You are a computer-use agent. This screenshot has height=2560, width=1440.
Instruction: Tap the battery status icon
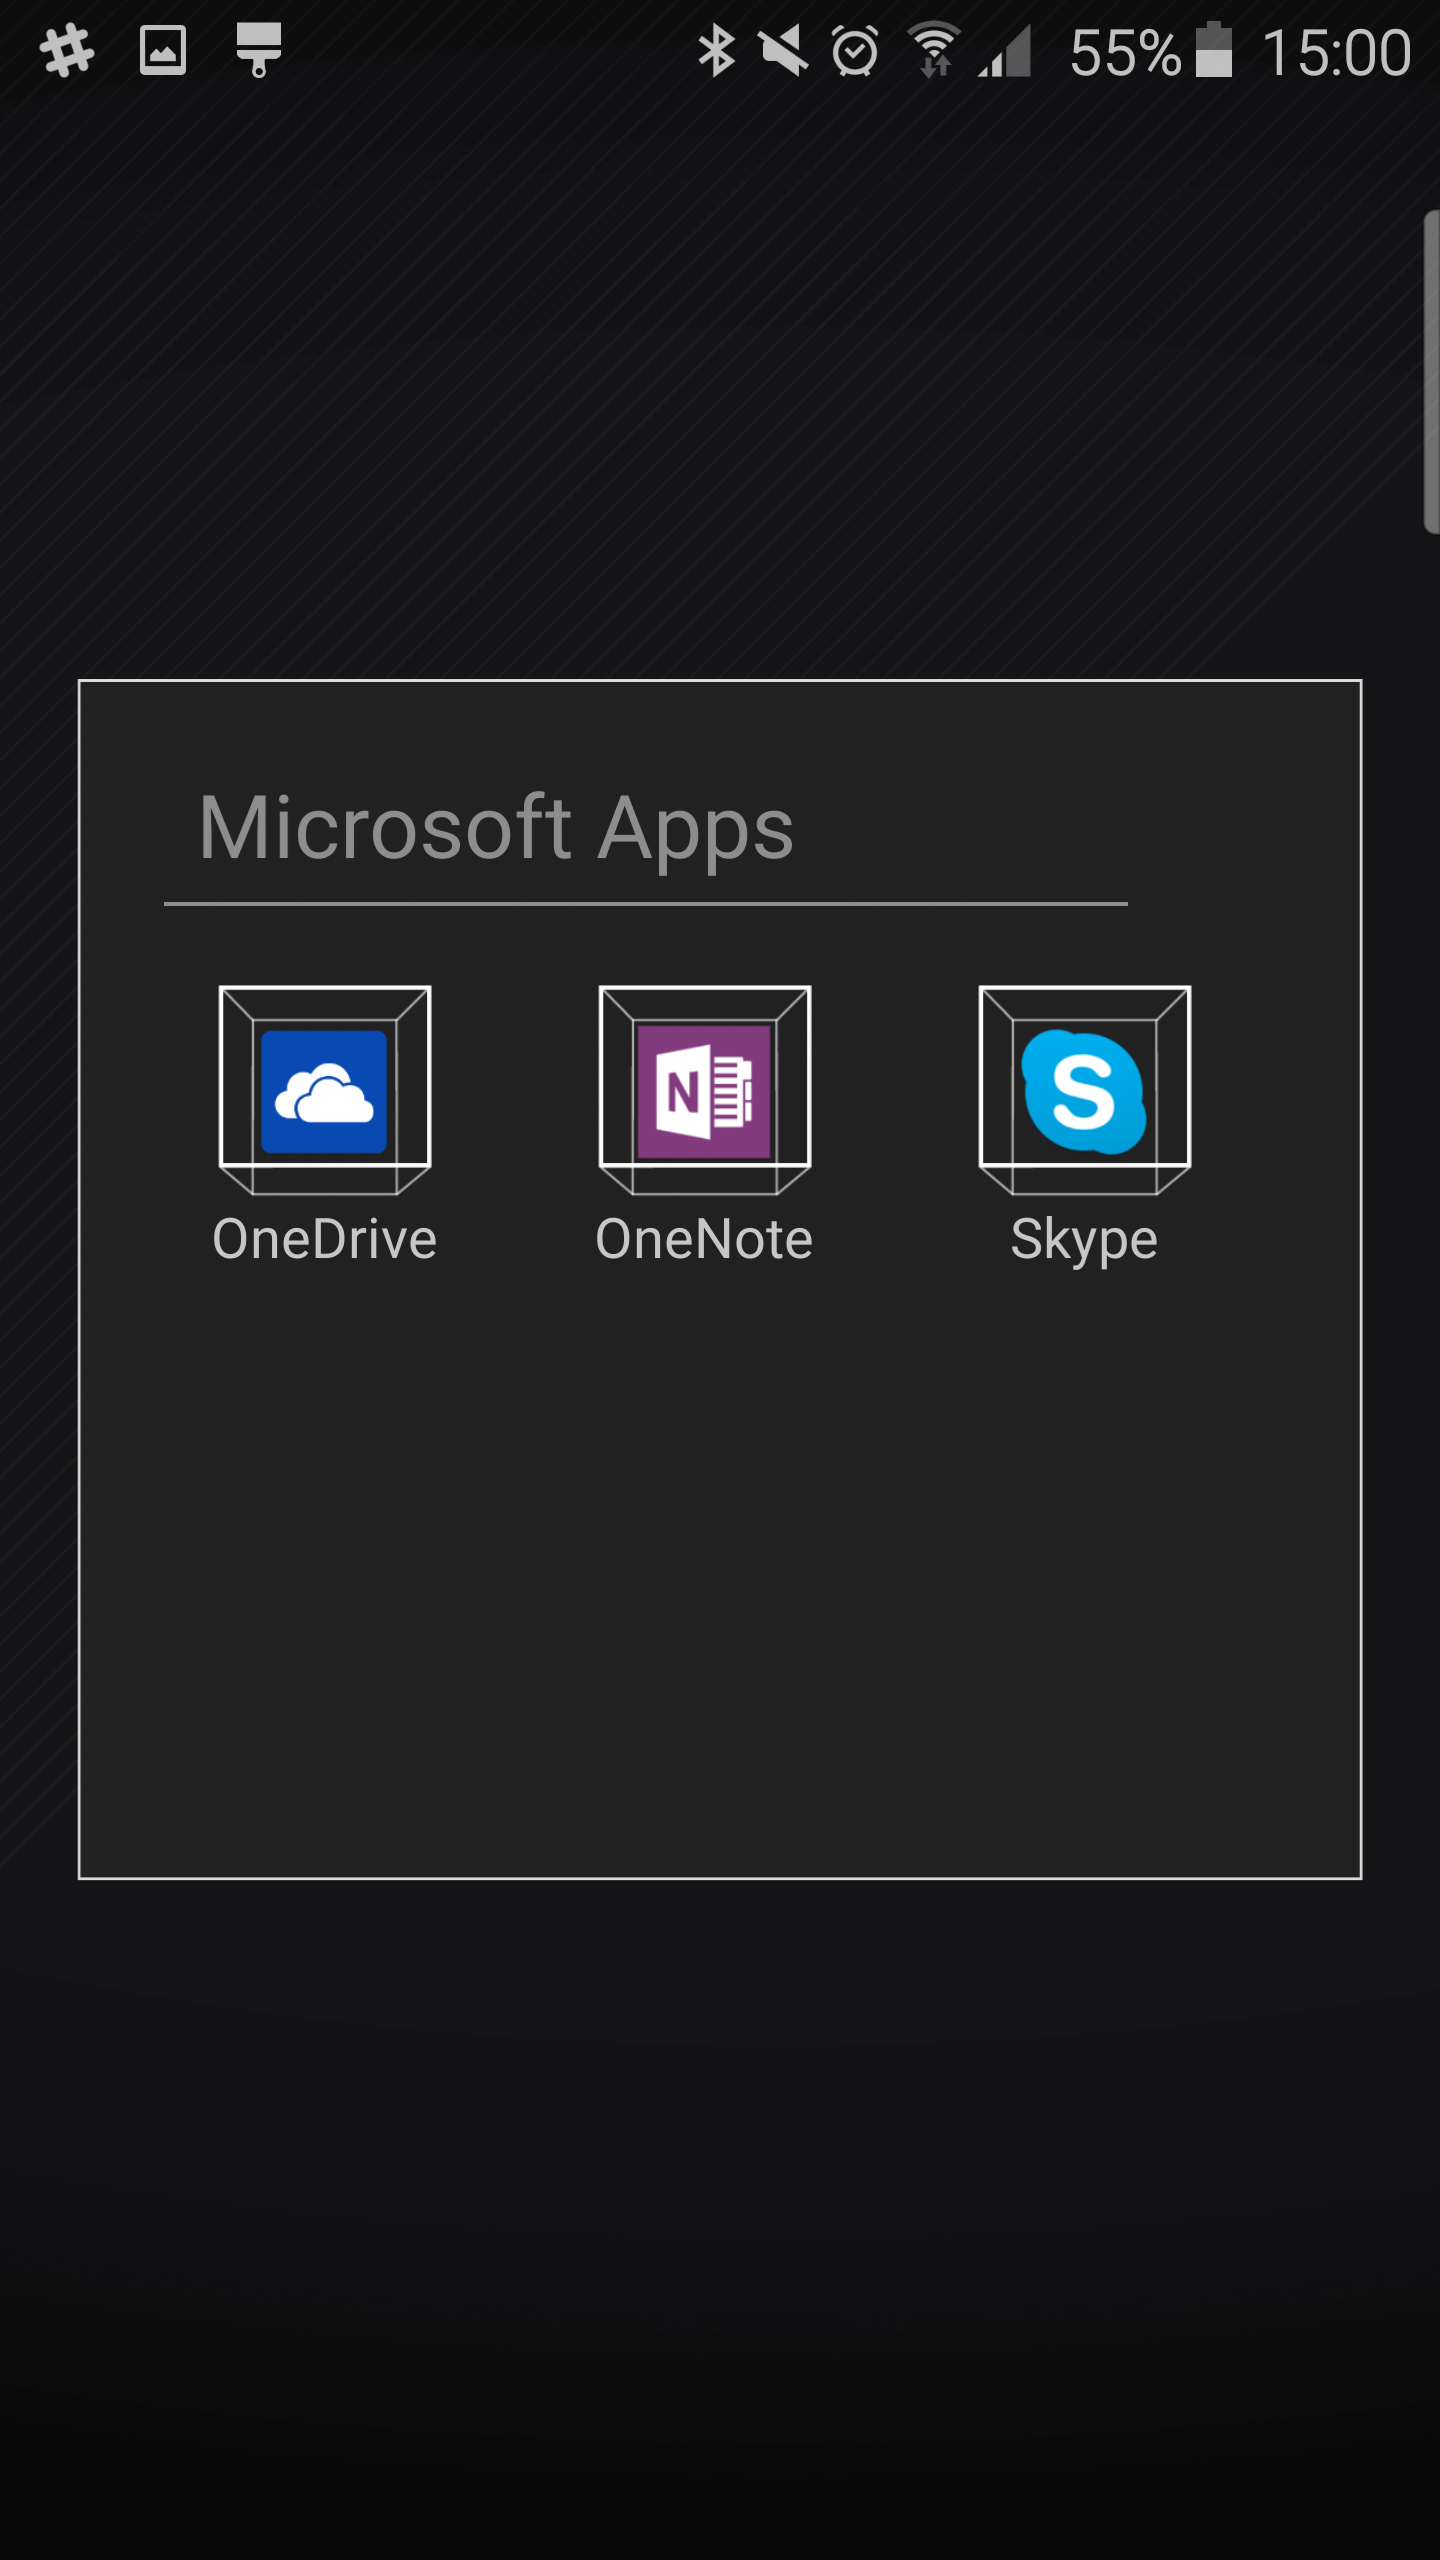tap(1214, 50)
